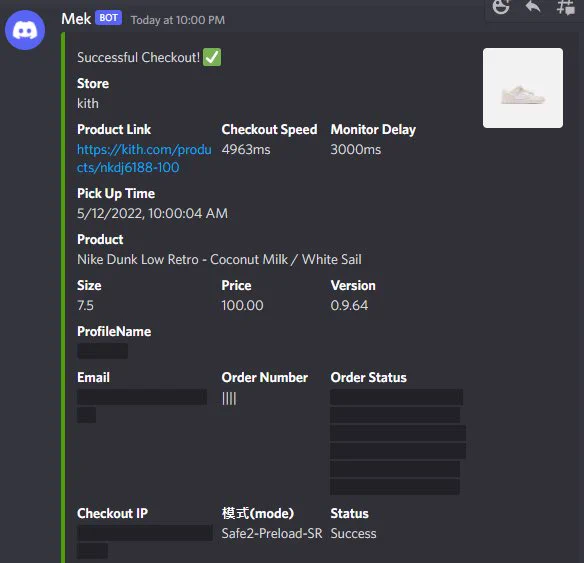Screen dimensions: 584x563
Task: Select the monitor delay '3000ms'
Action: 356,150
